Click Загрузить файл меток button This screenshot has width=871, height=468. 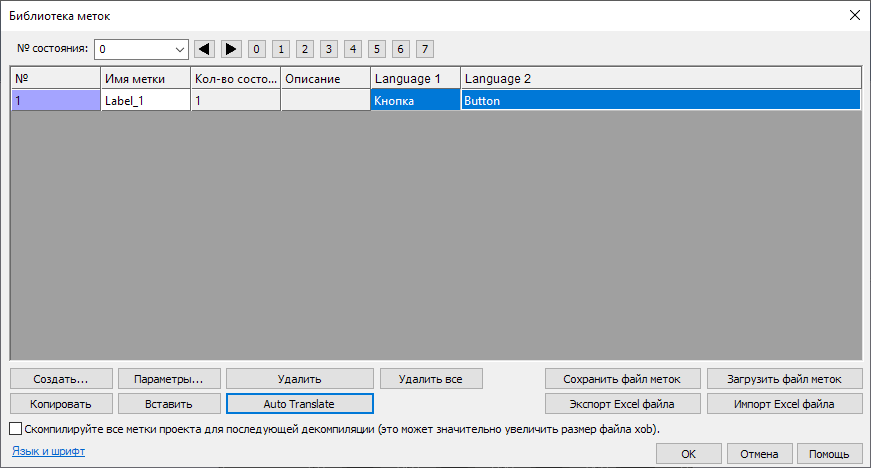click(x=784, y=379)
